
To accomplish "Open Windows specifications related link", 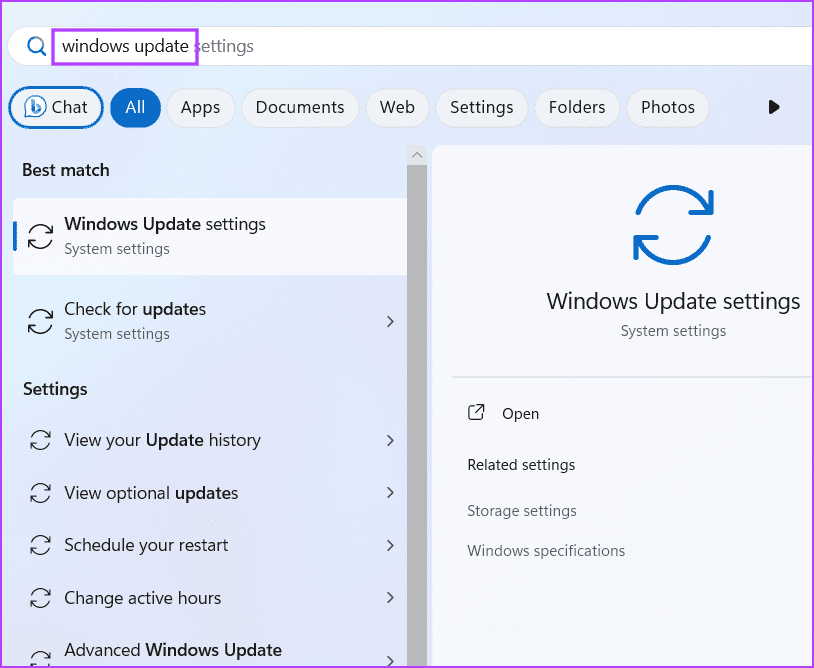I will (546, 550).
